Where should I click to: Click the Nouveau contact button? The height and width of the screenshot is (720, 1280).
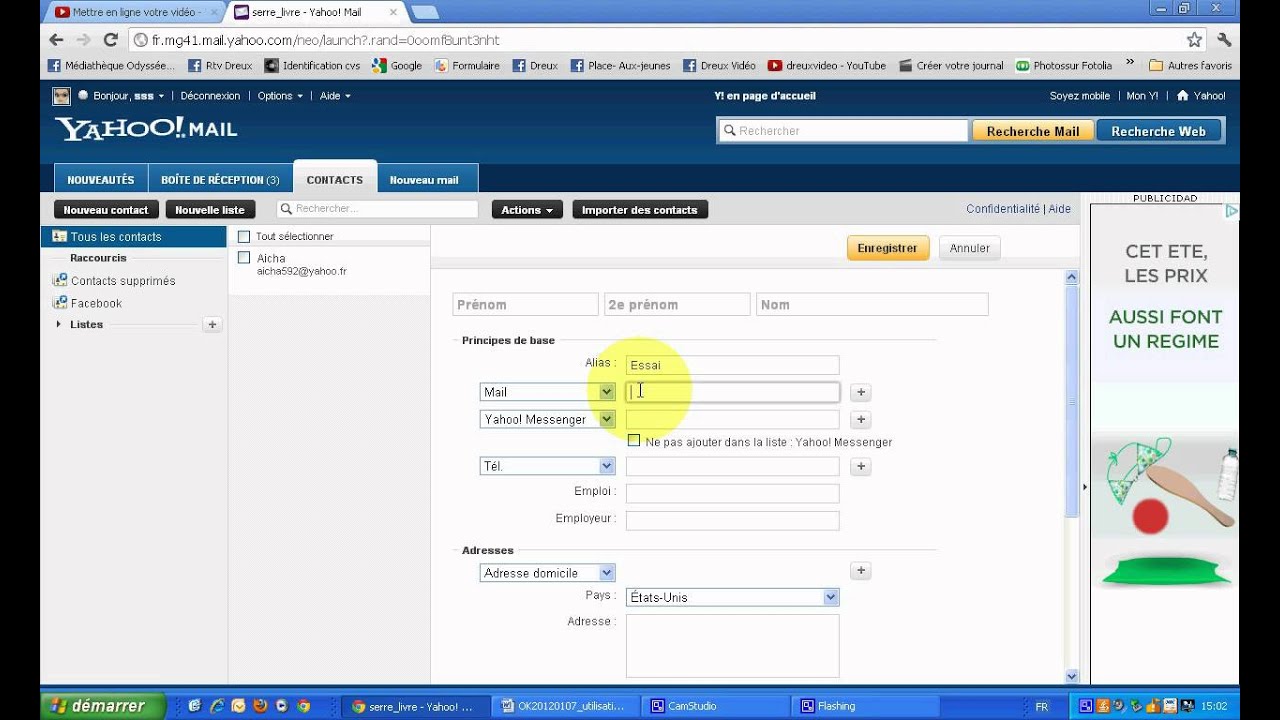coord(106,210)
